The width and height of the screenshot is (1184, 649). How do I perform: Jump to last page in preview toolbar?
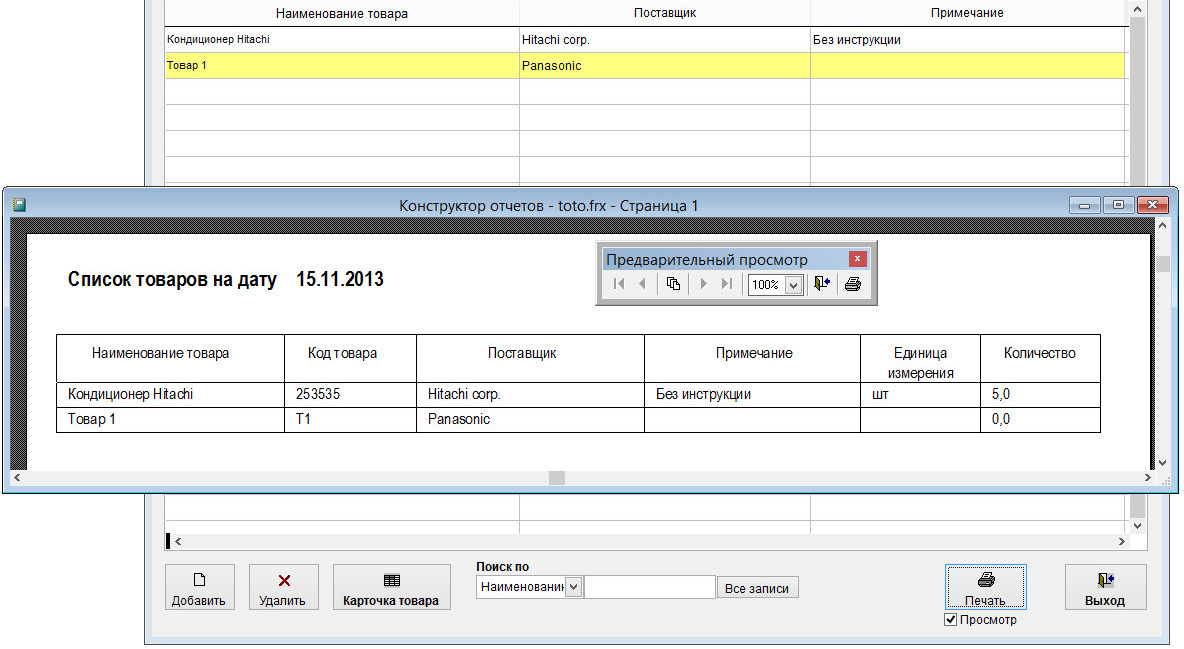(x=727, y=284)
